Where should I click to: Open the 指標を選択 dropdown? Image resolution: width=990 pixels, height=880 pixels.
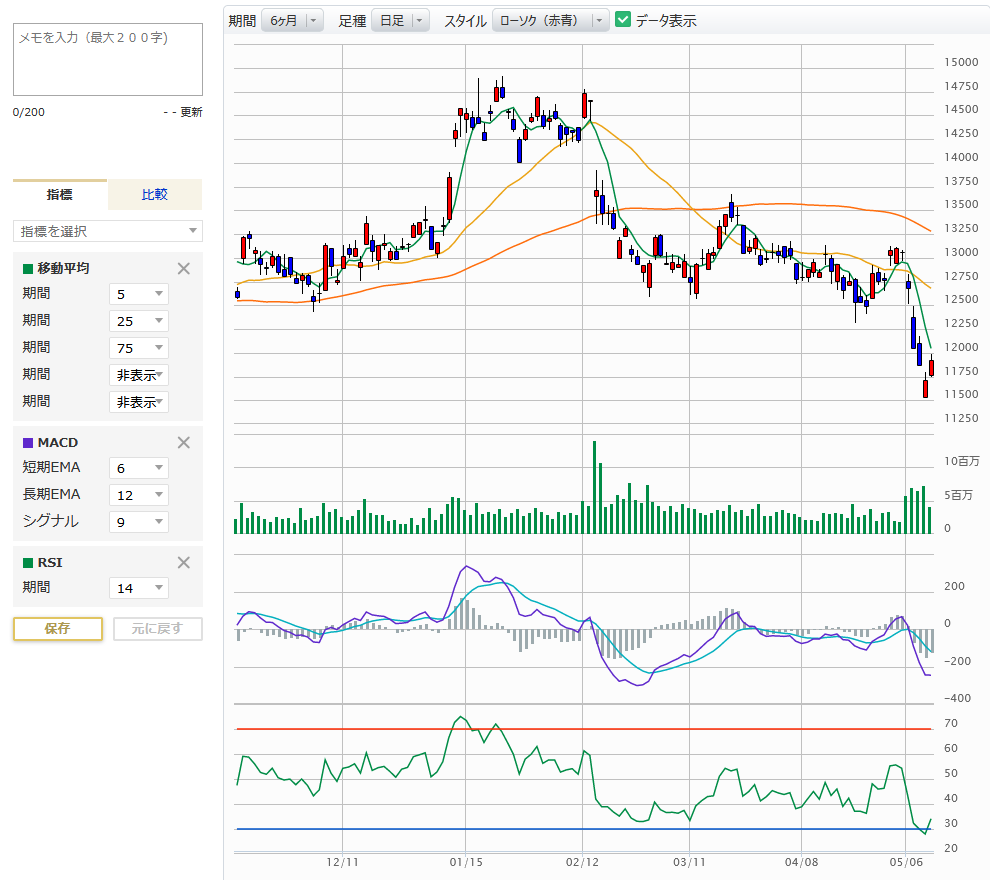pyautogui.click(x=108, y=231)
